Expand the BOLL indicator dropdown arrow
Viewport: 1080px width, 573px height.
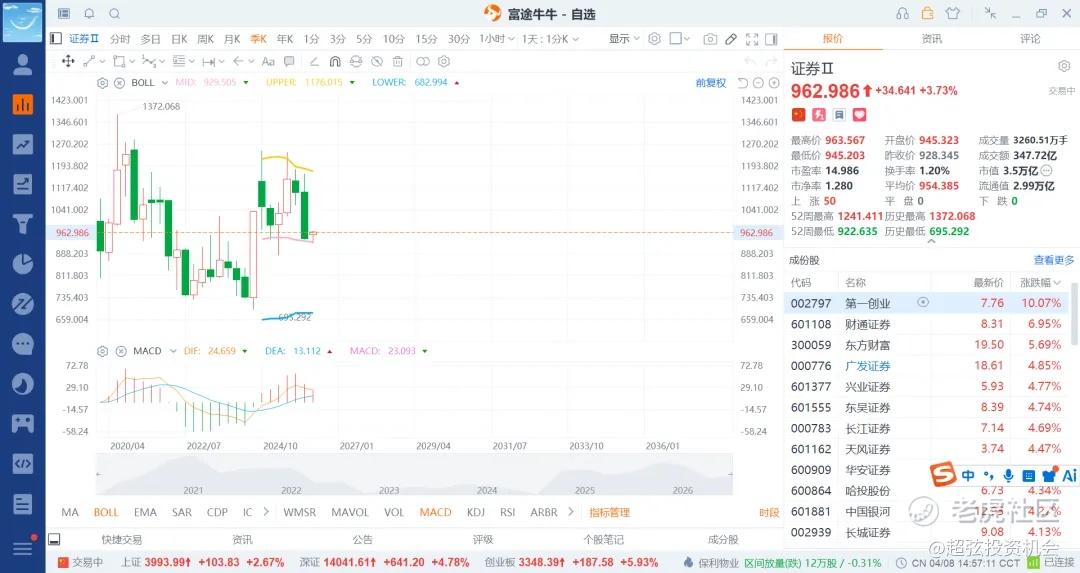(x=165, y=83)
